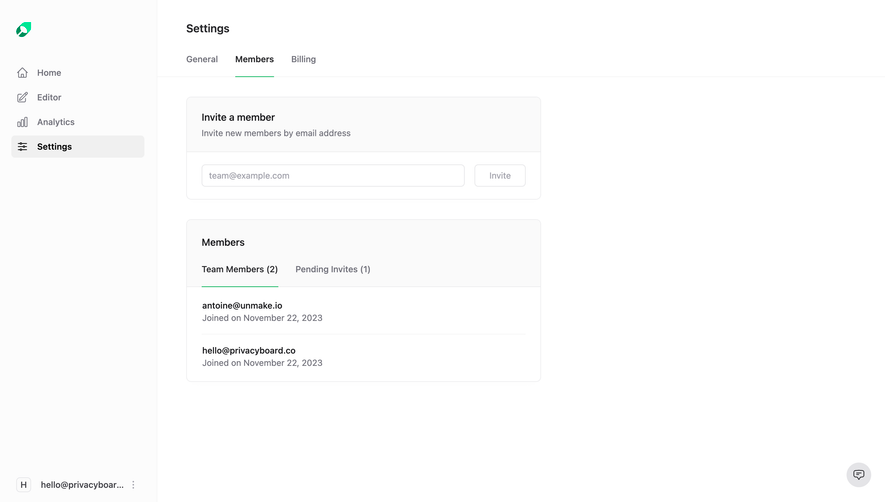Select the Members tab
The width and height of the screenshot is (885, 502).
pos(255,59)
